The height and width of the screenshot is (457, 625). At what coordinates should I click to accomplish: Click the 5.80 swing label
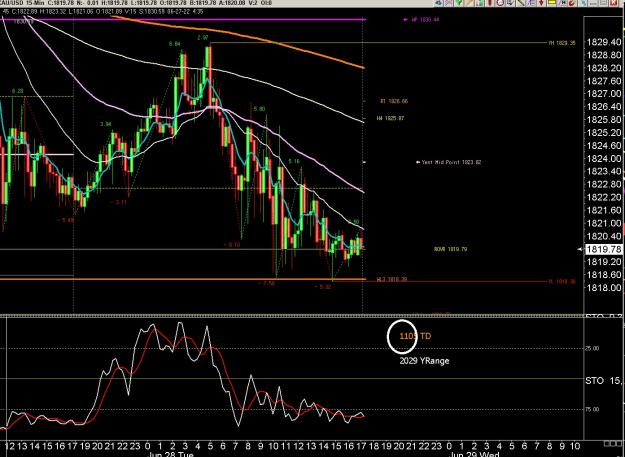coord(259,108)
